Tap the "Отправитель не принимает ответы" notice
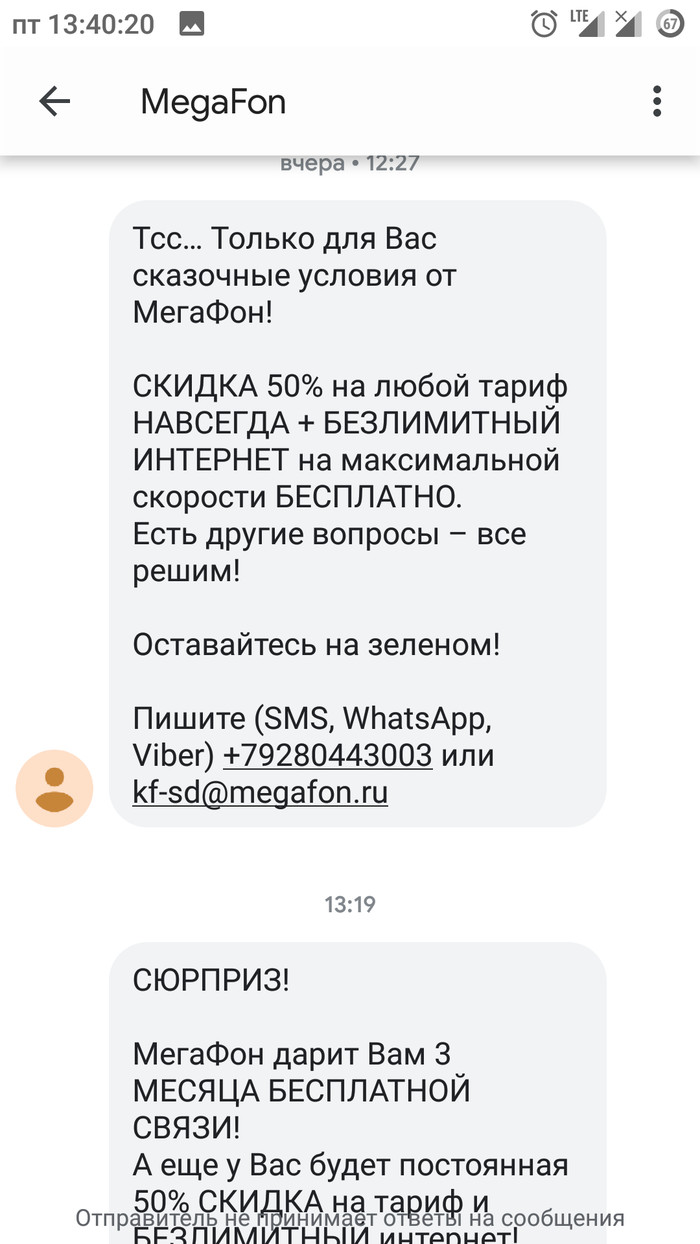This screenshot has width=700, height=1244. tap(350, 1218)
